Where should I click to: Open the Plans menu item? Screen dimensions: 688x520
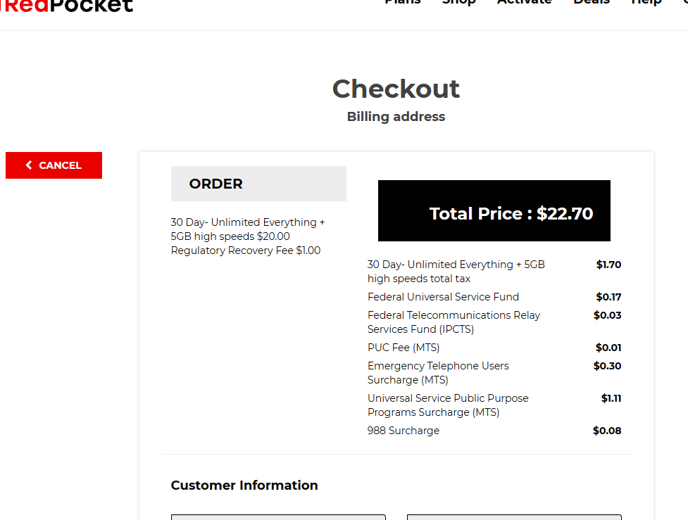point(402,3)
